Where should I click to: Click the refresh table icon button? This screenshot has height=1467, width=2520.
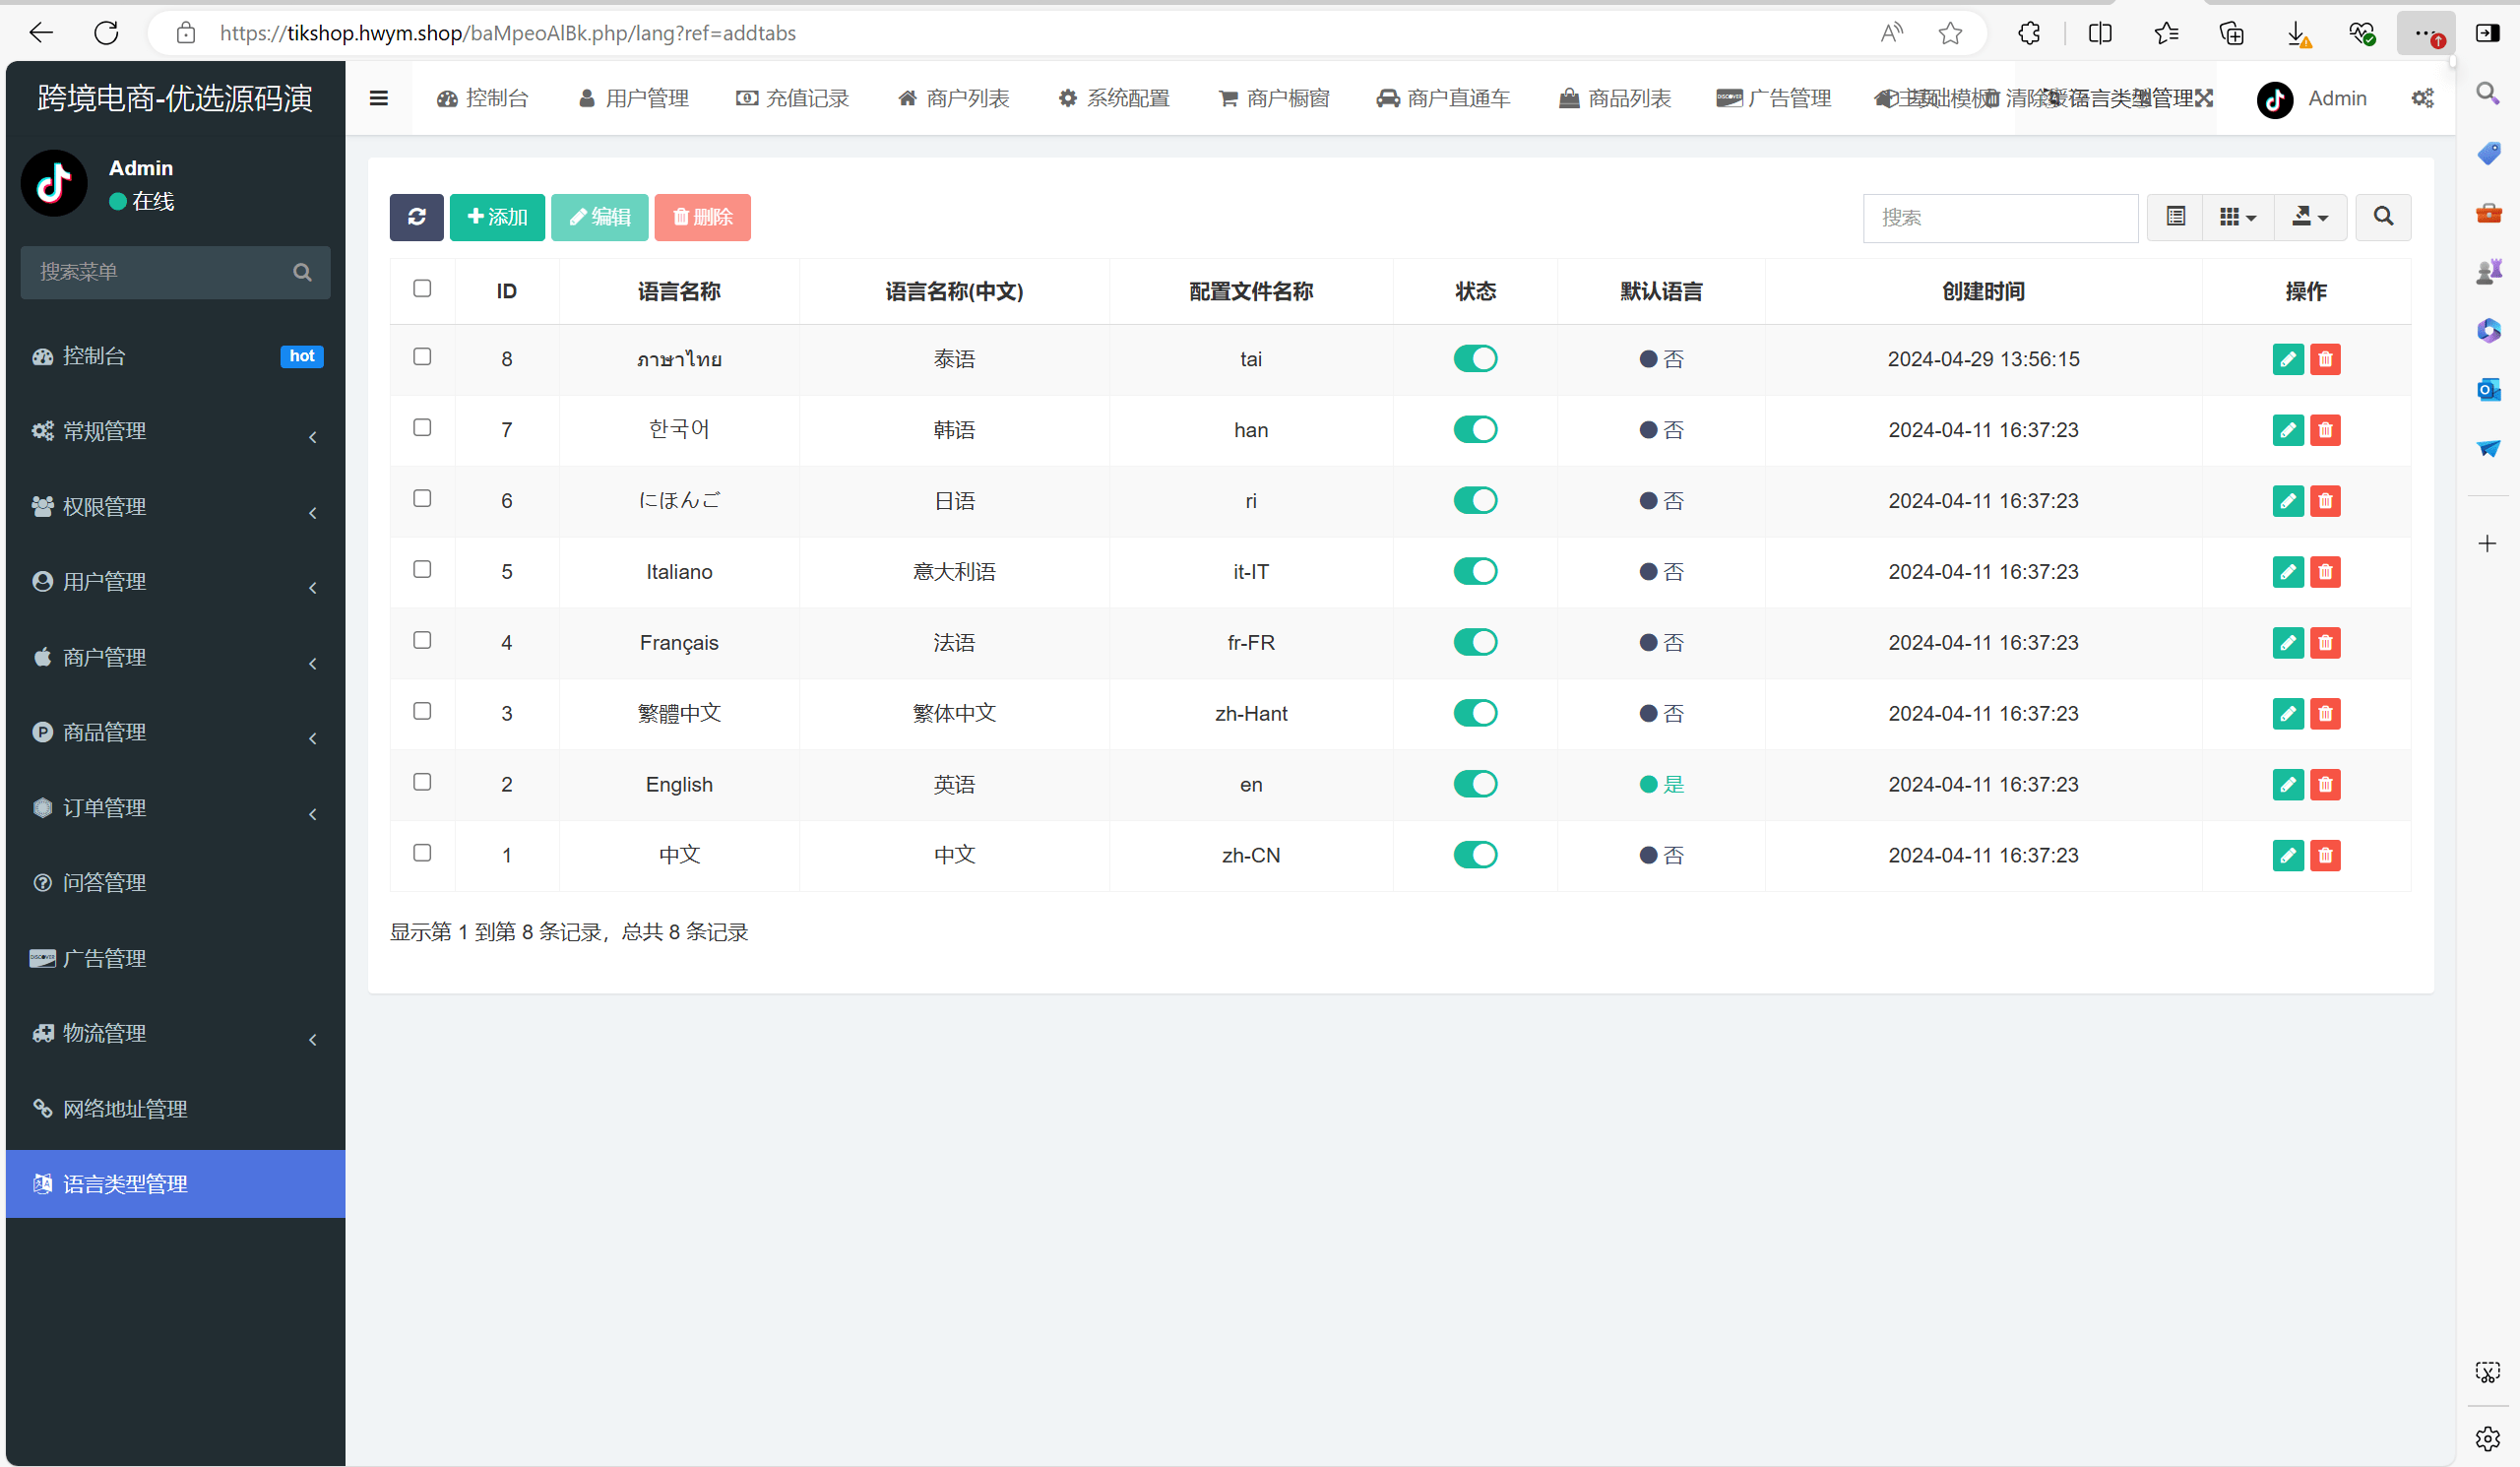(416, 217)
